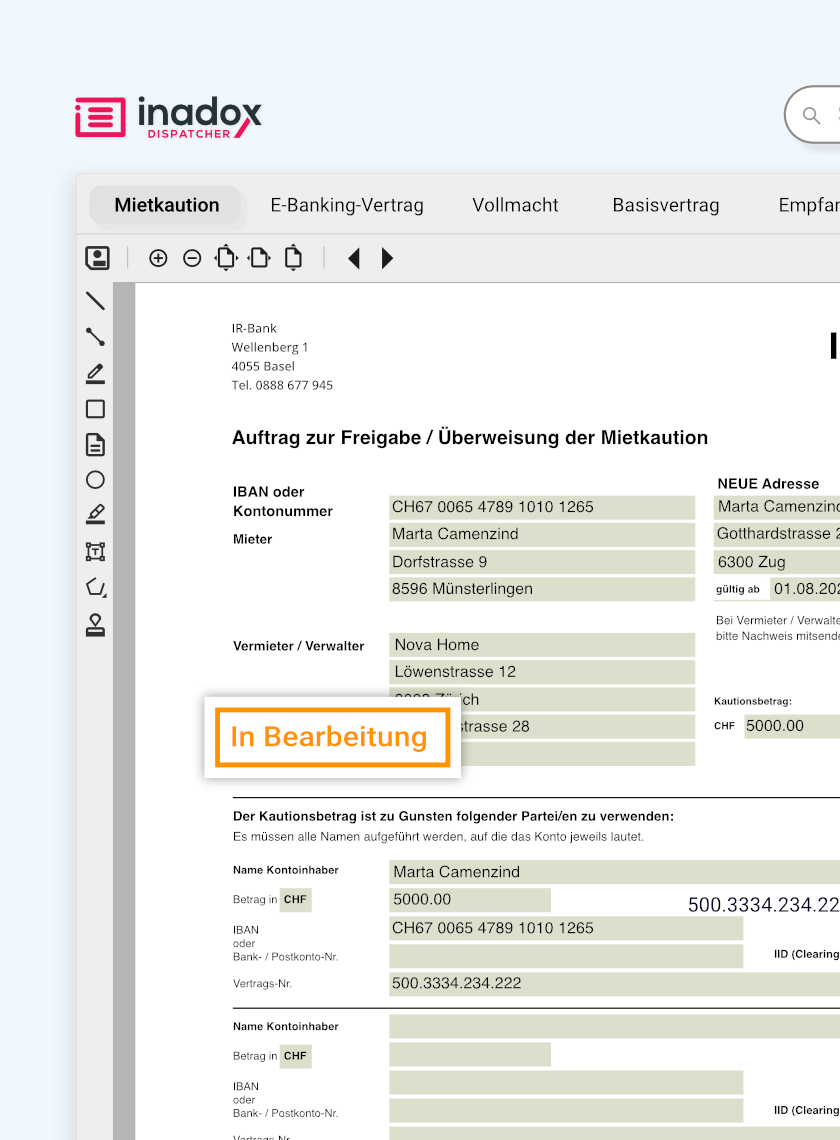
Task: Click Vertrags-Nr. field 500.3334.234.222
Action: click(615, 984)
